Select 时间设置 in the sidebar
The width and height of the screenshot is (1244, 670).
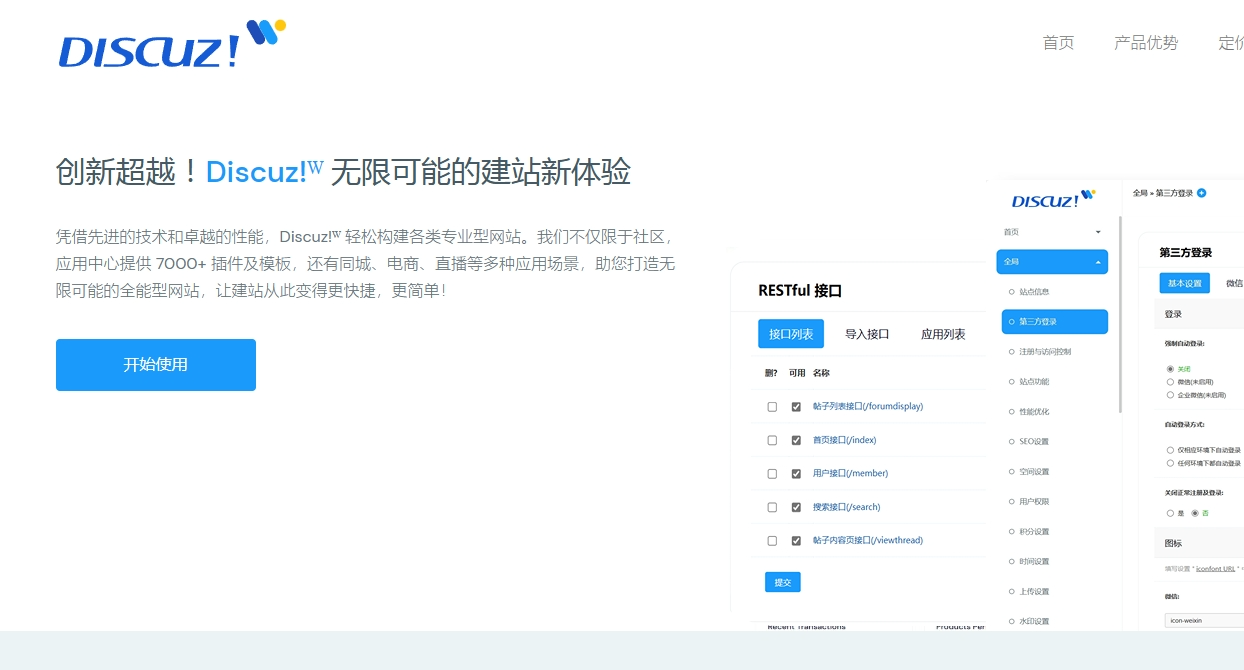[x=1034, y=562]
